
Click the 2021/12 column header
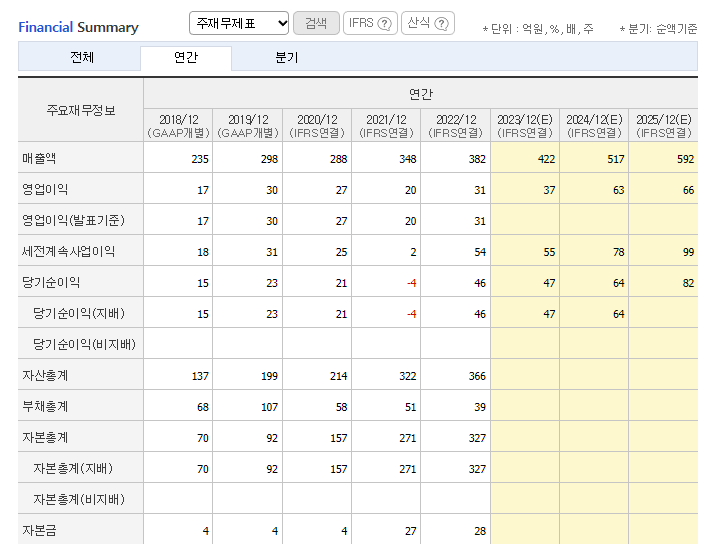pyautogui.click(x=386, y=126)
